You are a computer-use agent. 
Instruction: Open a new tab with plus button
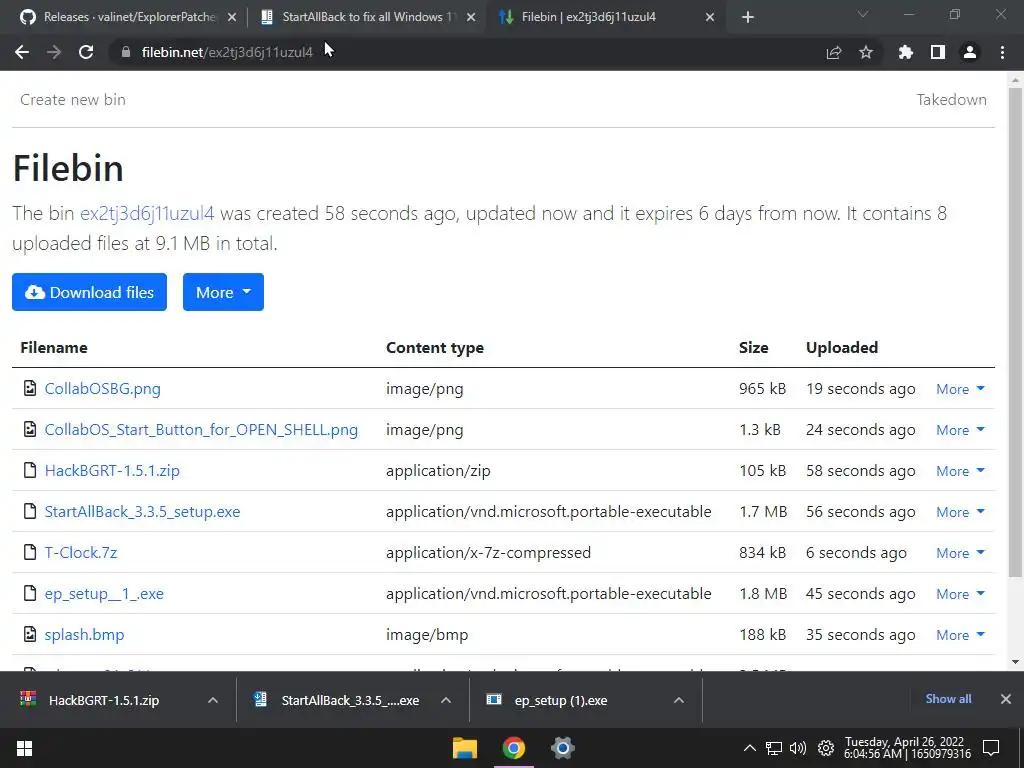tap(748, 18)
